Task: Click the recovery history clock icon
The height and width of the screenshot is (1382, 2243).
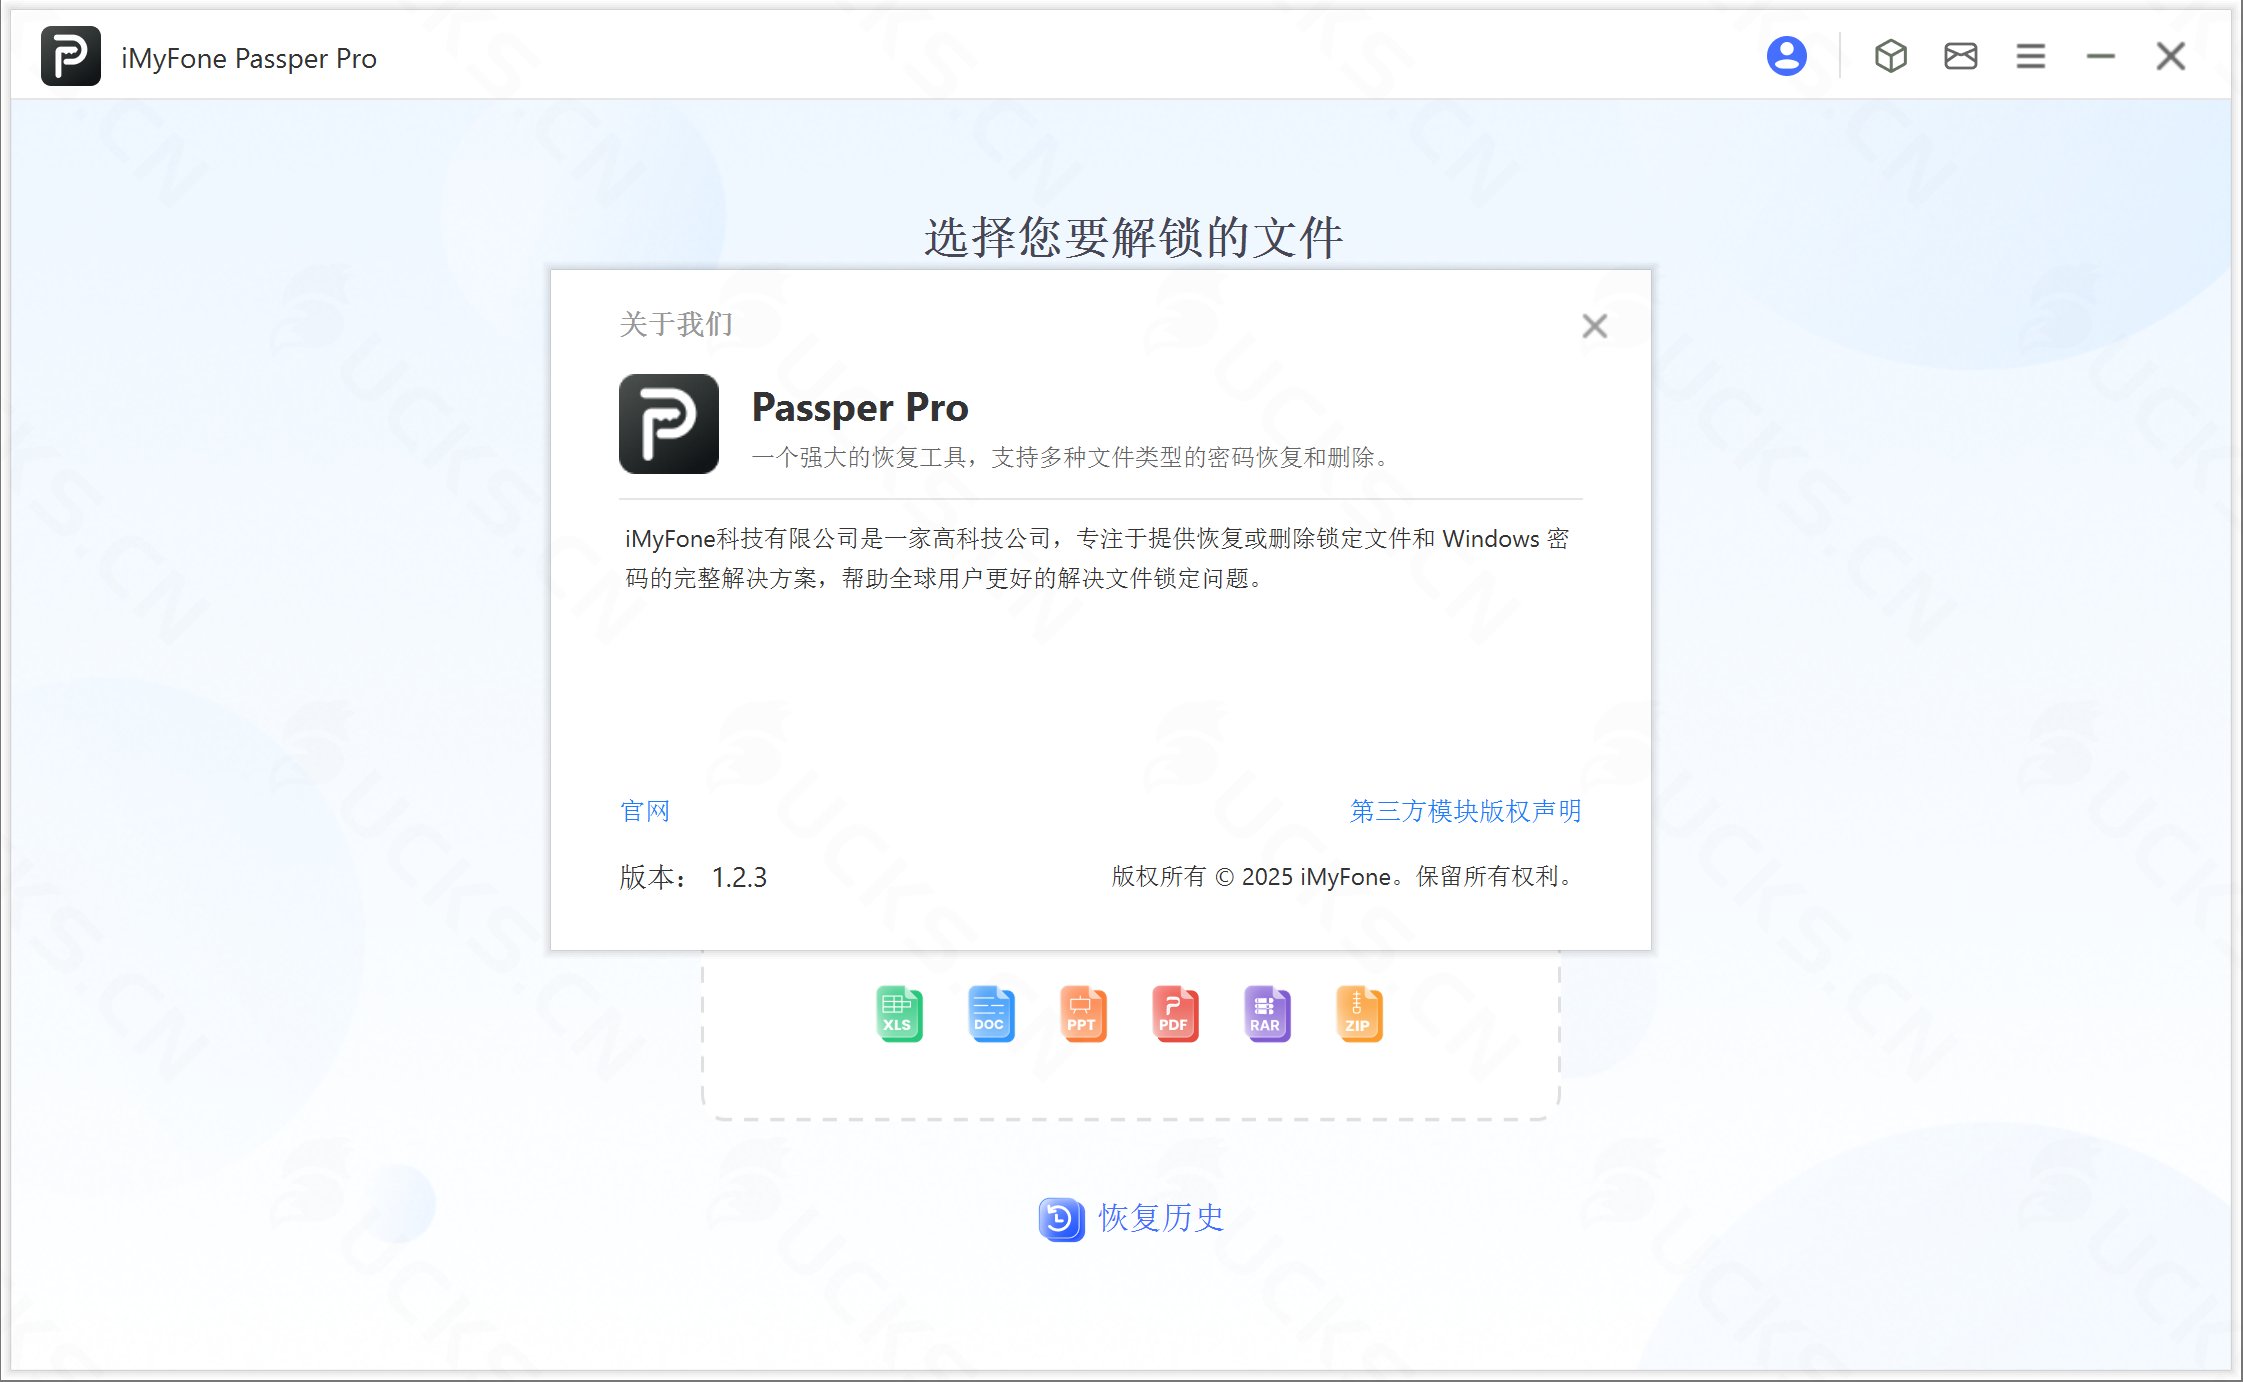Action: [1061, 1219]
